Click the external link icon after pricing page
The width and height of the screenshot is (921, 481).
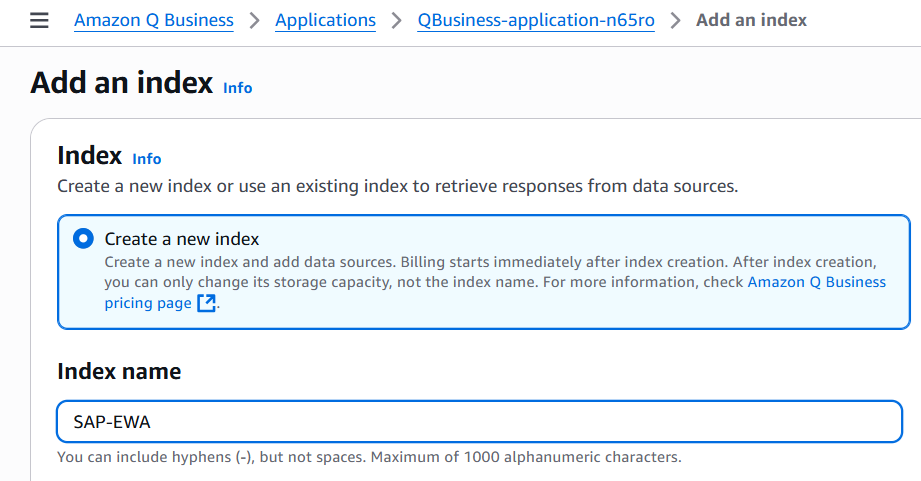click(206, 303)
